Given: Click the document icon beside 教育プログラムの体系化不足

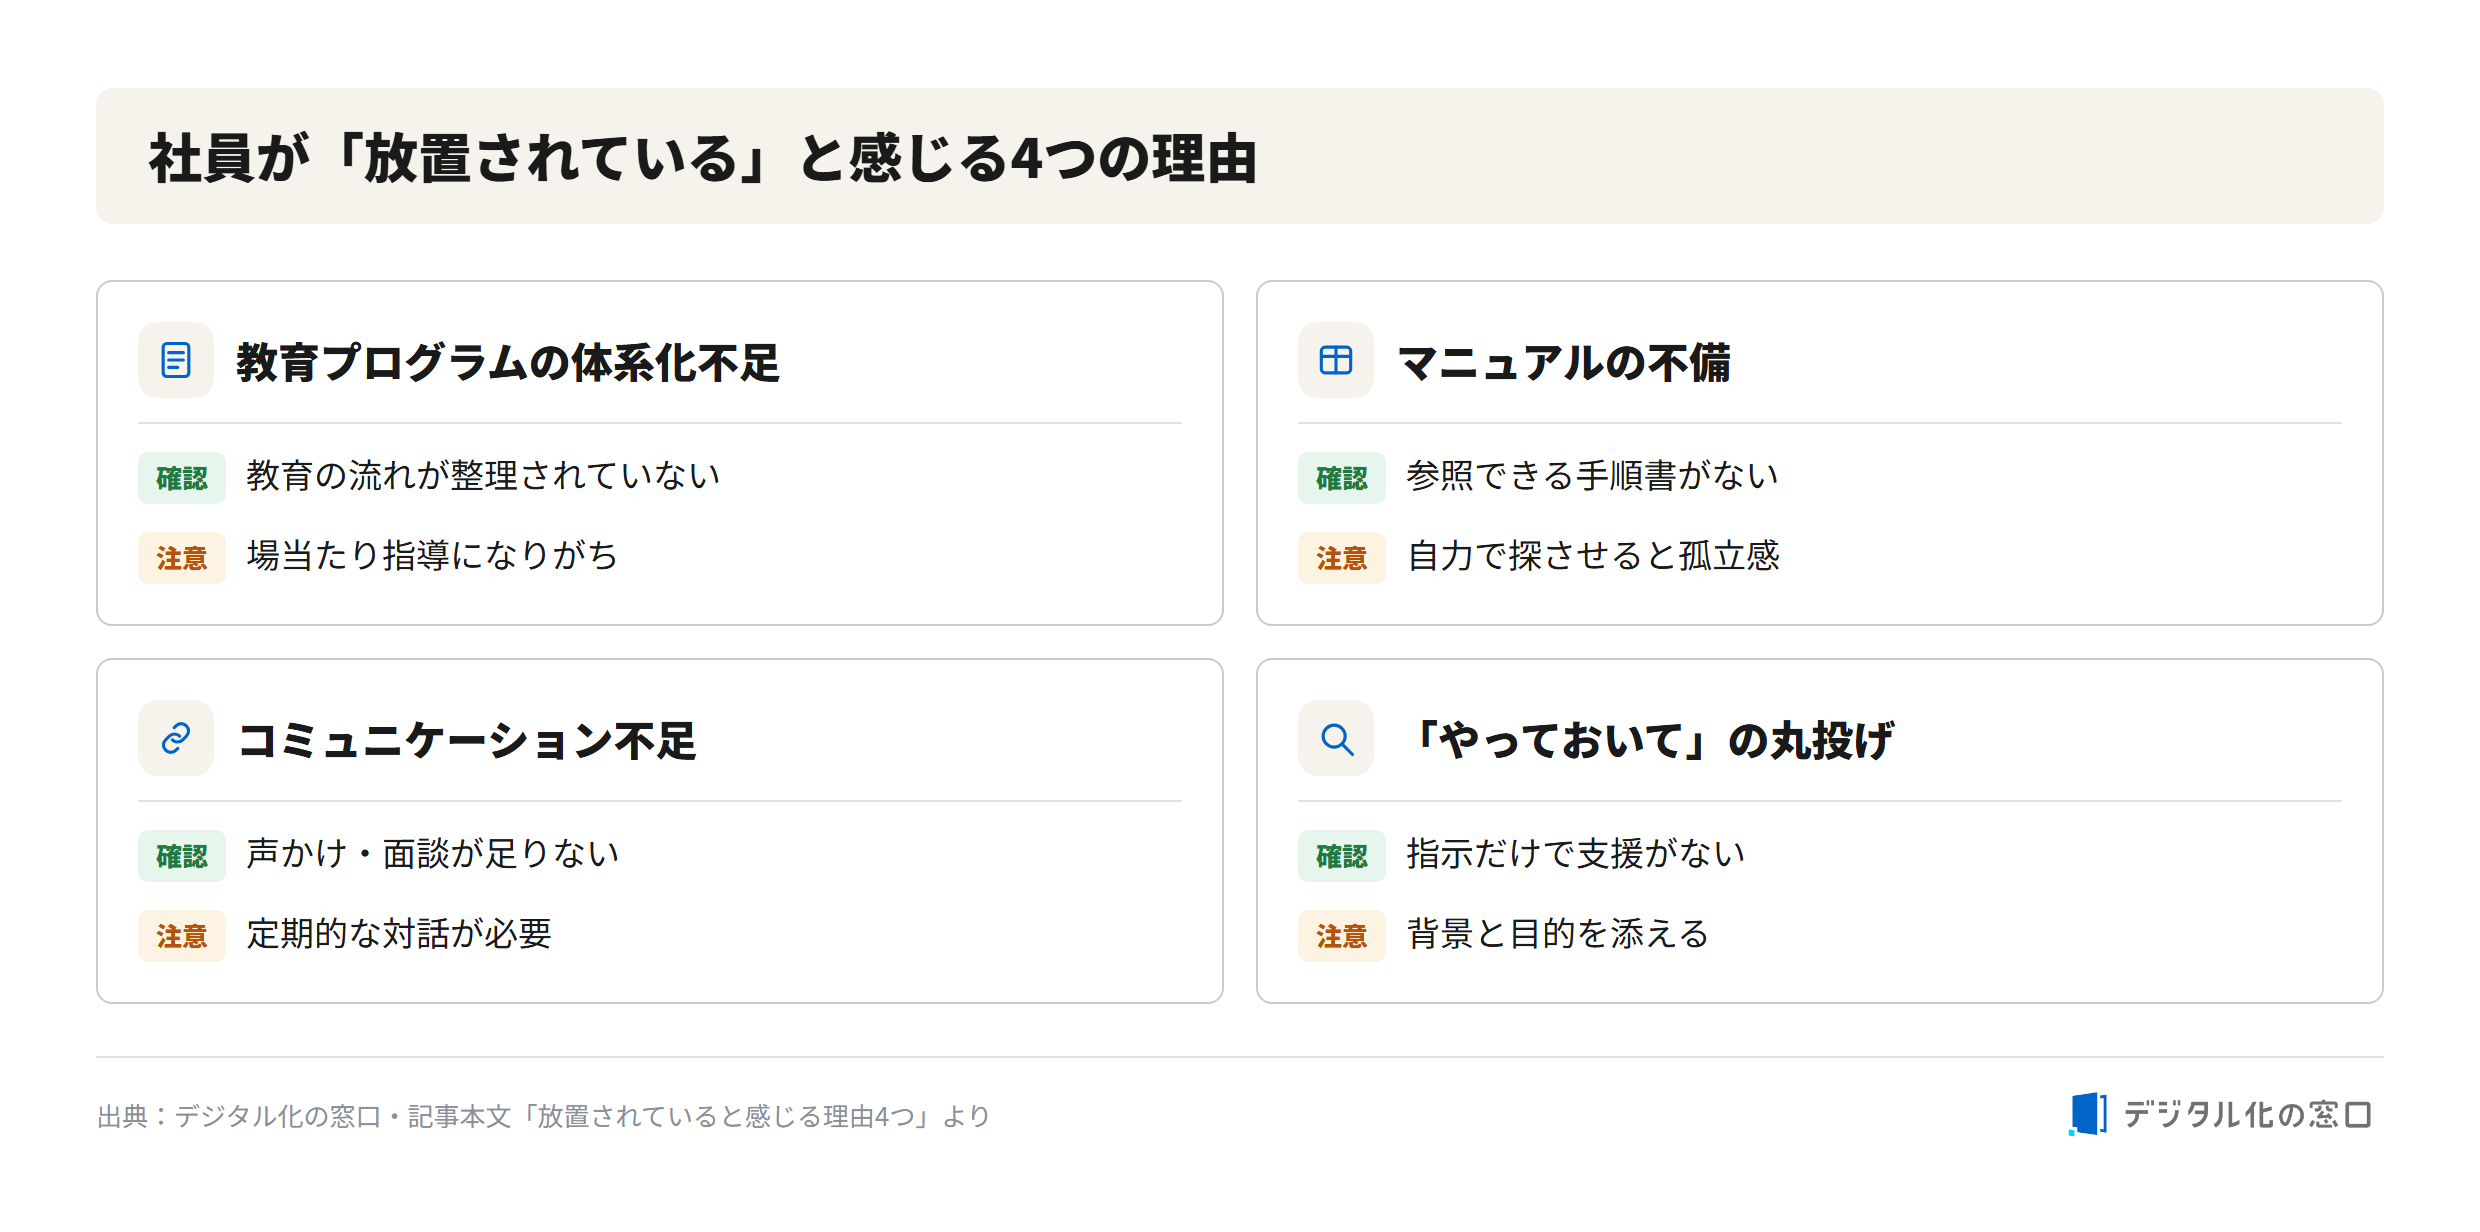Looking at the screenshot, I should 176,360.
